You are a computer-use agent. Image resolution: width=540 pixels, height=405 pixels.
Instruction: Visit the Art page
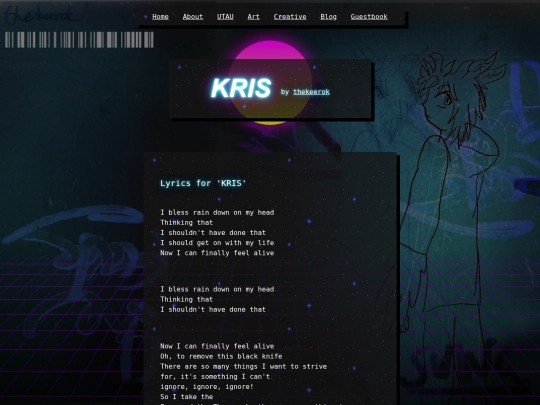point(253,17)
